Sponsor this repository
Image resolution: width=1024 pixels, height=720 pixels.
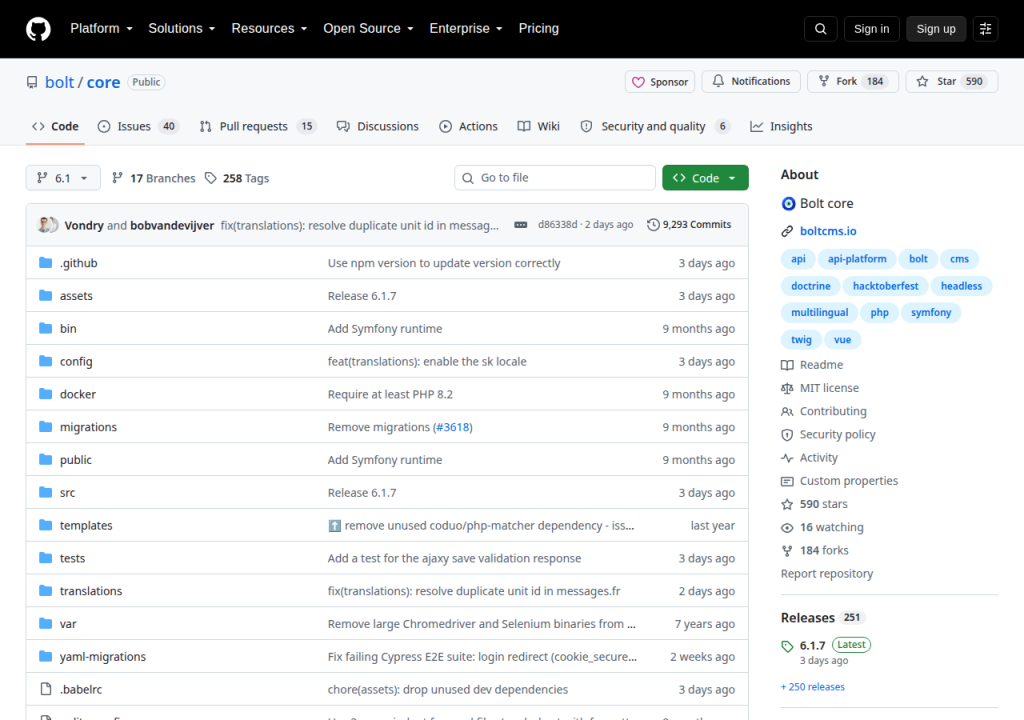(x=660, y=82)
